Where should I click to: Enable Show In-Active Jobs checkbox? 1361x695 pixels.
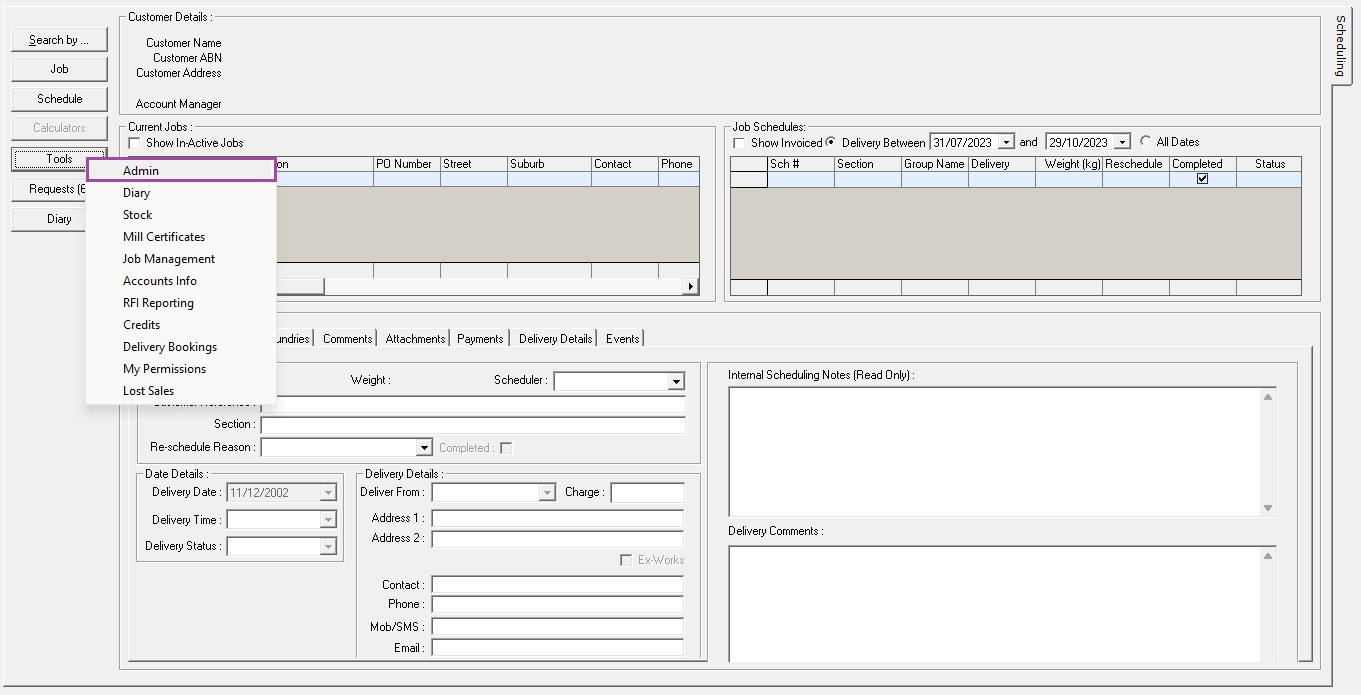pyautogui.click(x=134, y=143)
